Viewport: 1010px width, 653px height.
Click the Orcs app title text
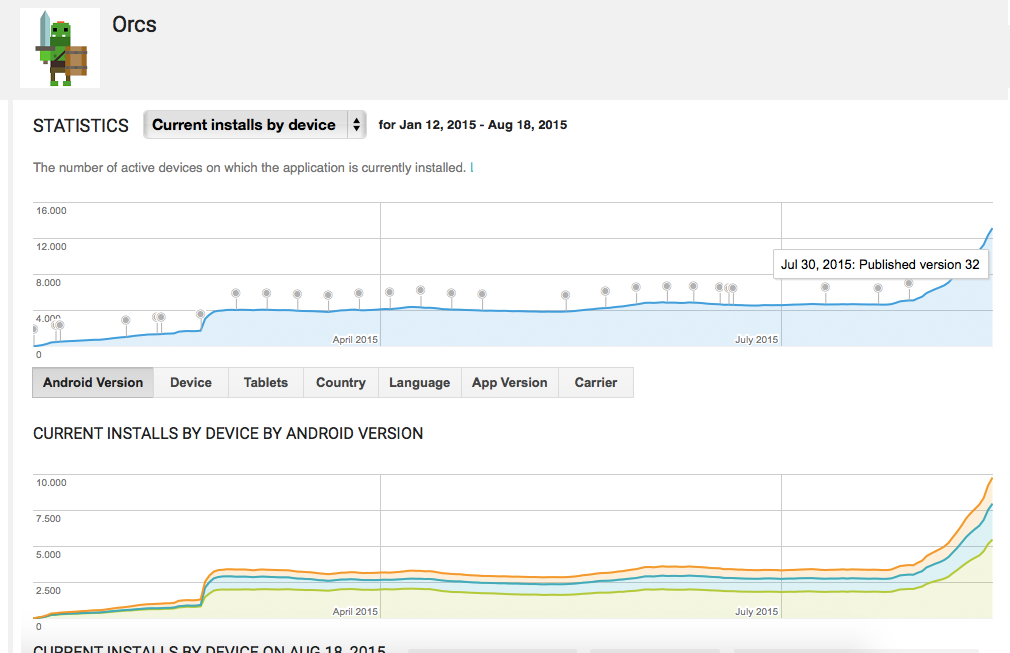point(134,24)
